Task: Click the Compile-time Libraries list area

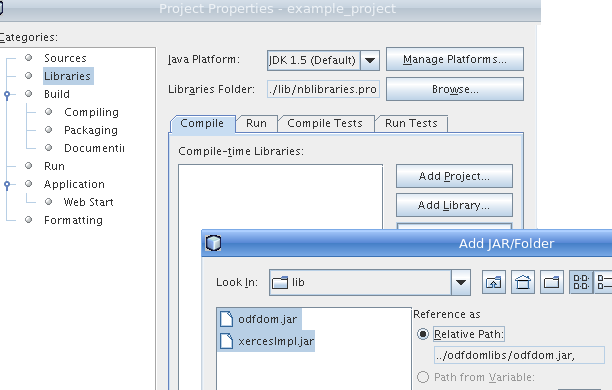Action: tap(280, 196)
